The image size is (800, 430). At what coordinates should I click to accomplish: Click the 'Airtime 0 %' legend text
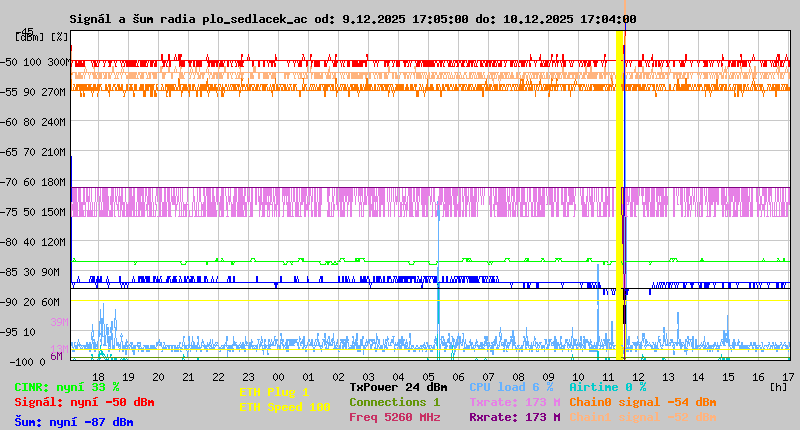coord(608,387)
